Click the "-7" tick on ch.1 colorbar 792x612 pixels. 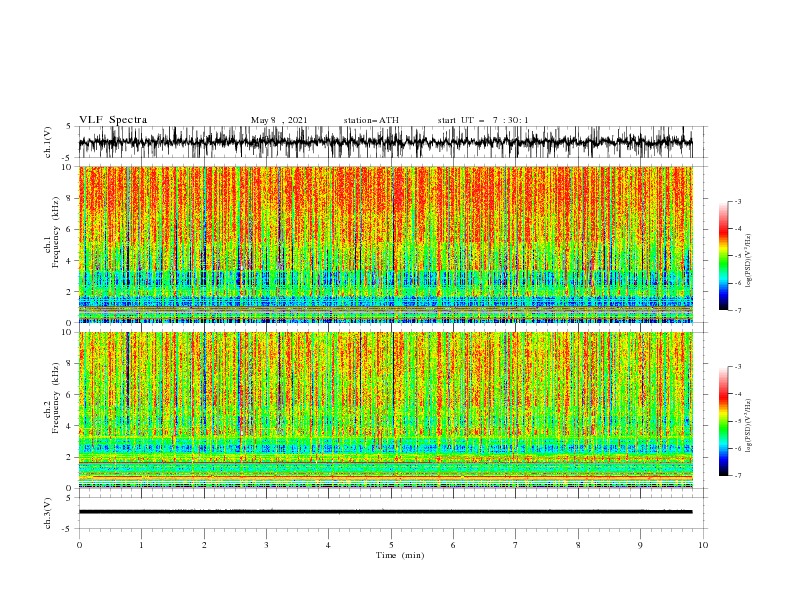(x=737, y=311)
